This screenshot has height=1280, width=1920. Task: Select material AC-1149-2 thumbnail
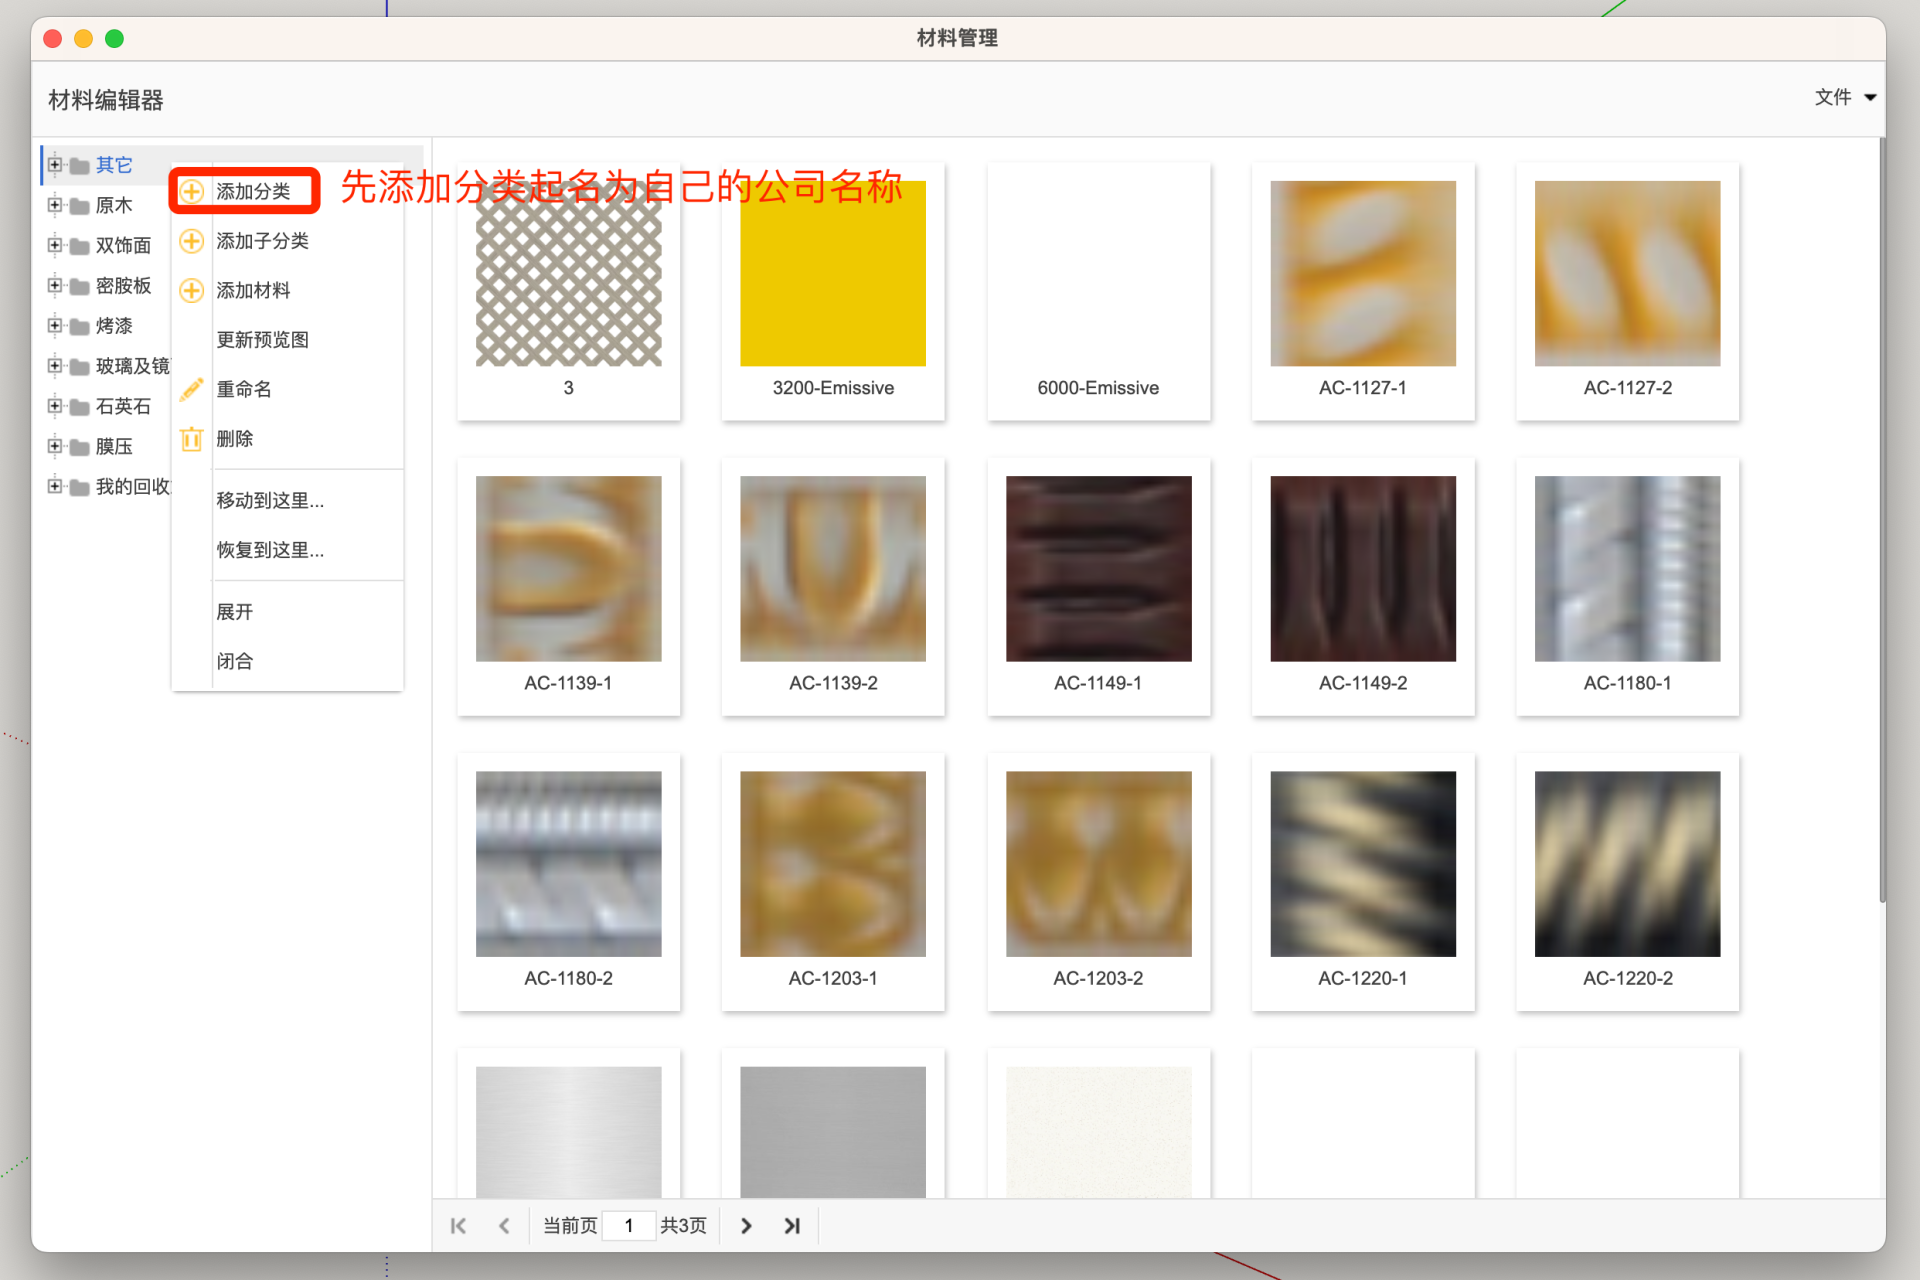click(1363, 568)
